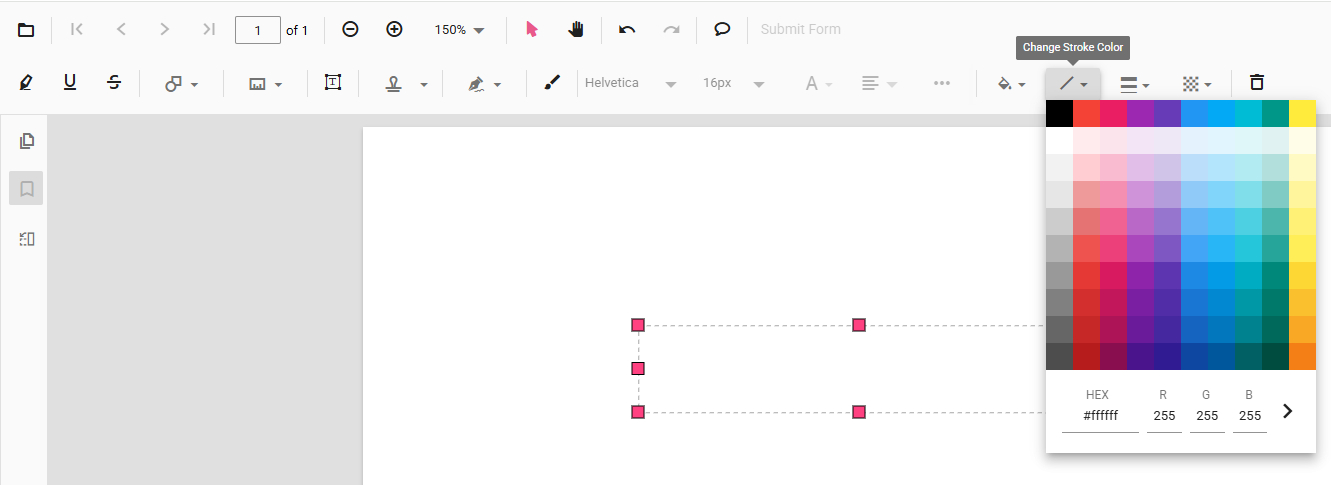
Task: Open the font color picker
Action: click(819, 84)
